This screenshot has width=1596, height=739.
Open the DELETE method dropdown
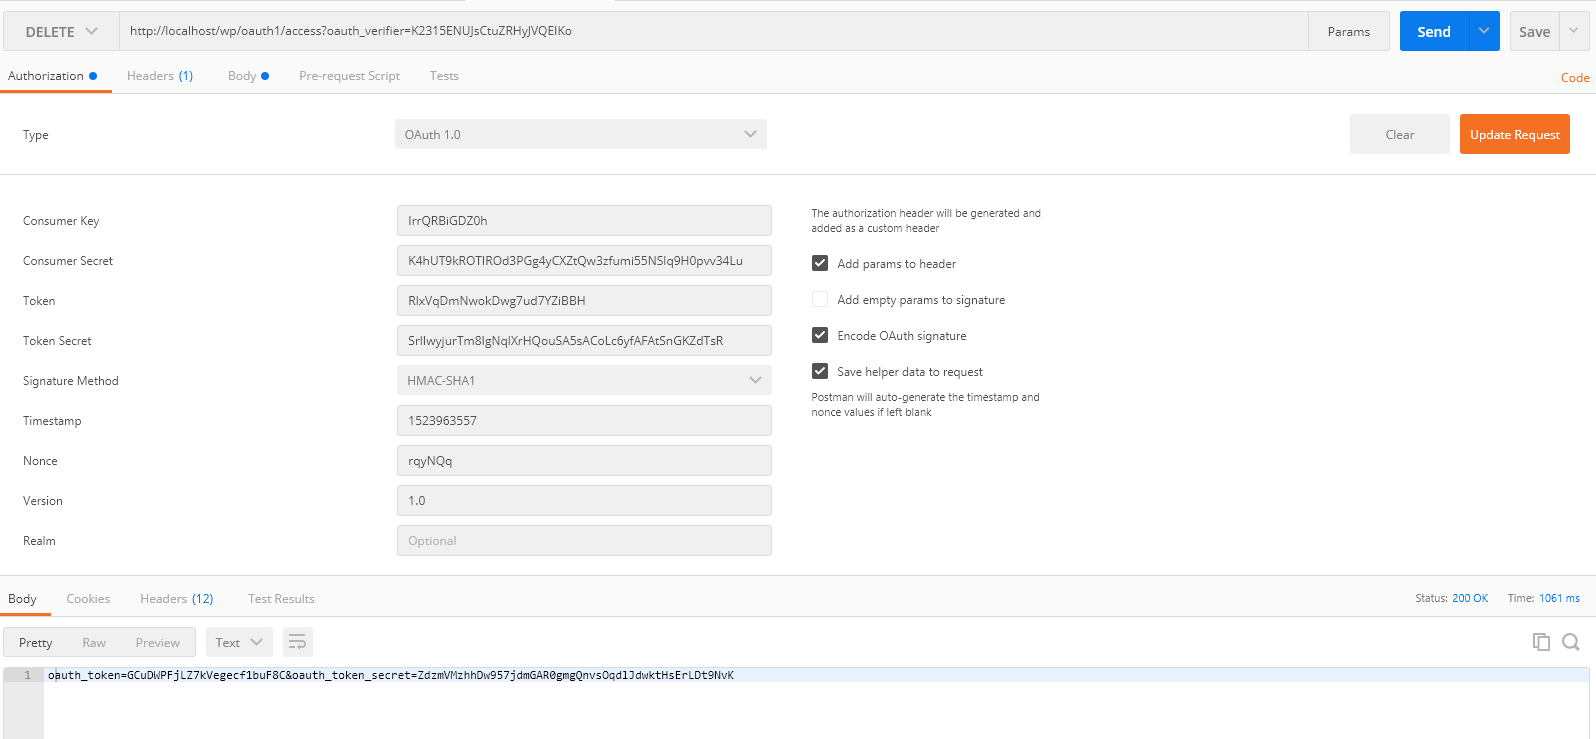(61, 31)
